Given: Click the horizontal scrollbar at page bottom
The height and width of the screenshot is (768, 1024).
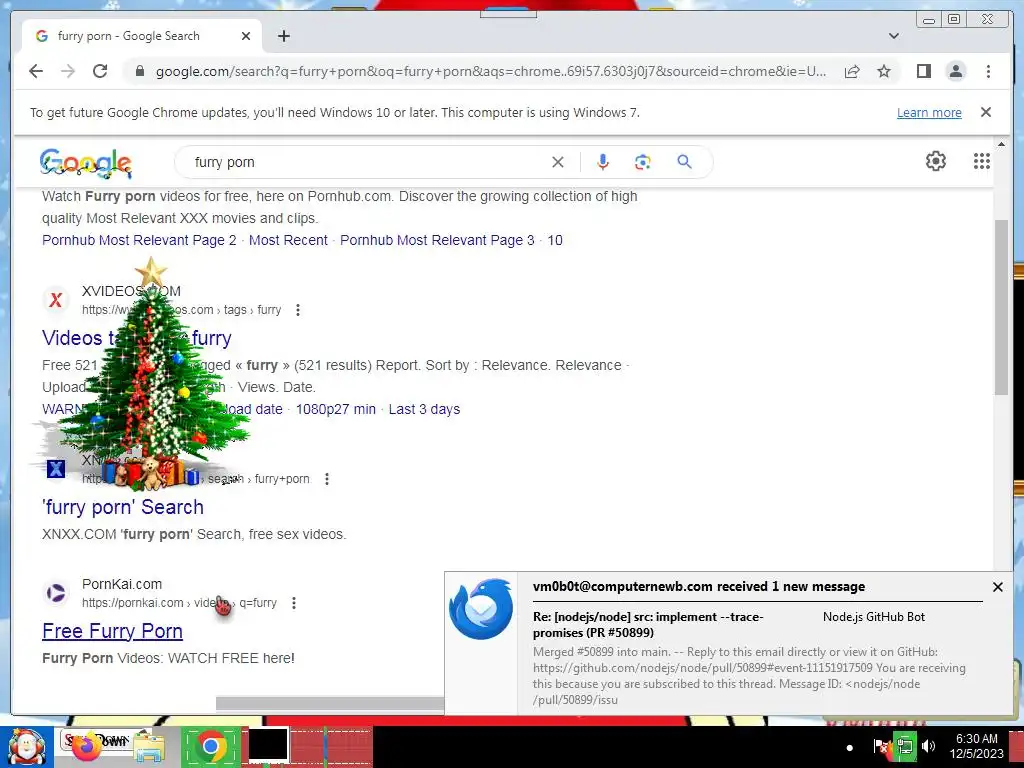Looking at the screenshot, I should pyautogui.click(x=330, y=703).
